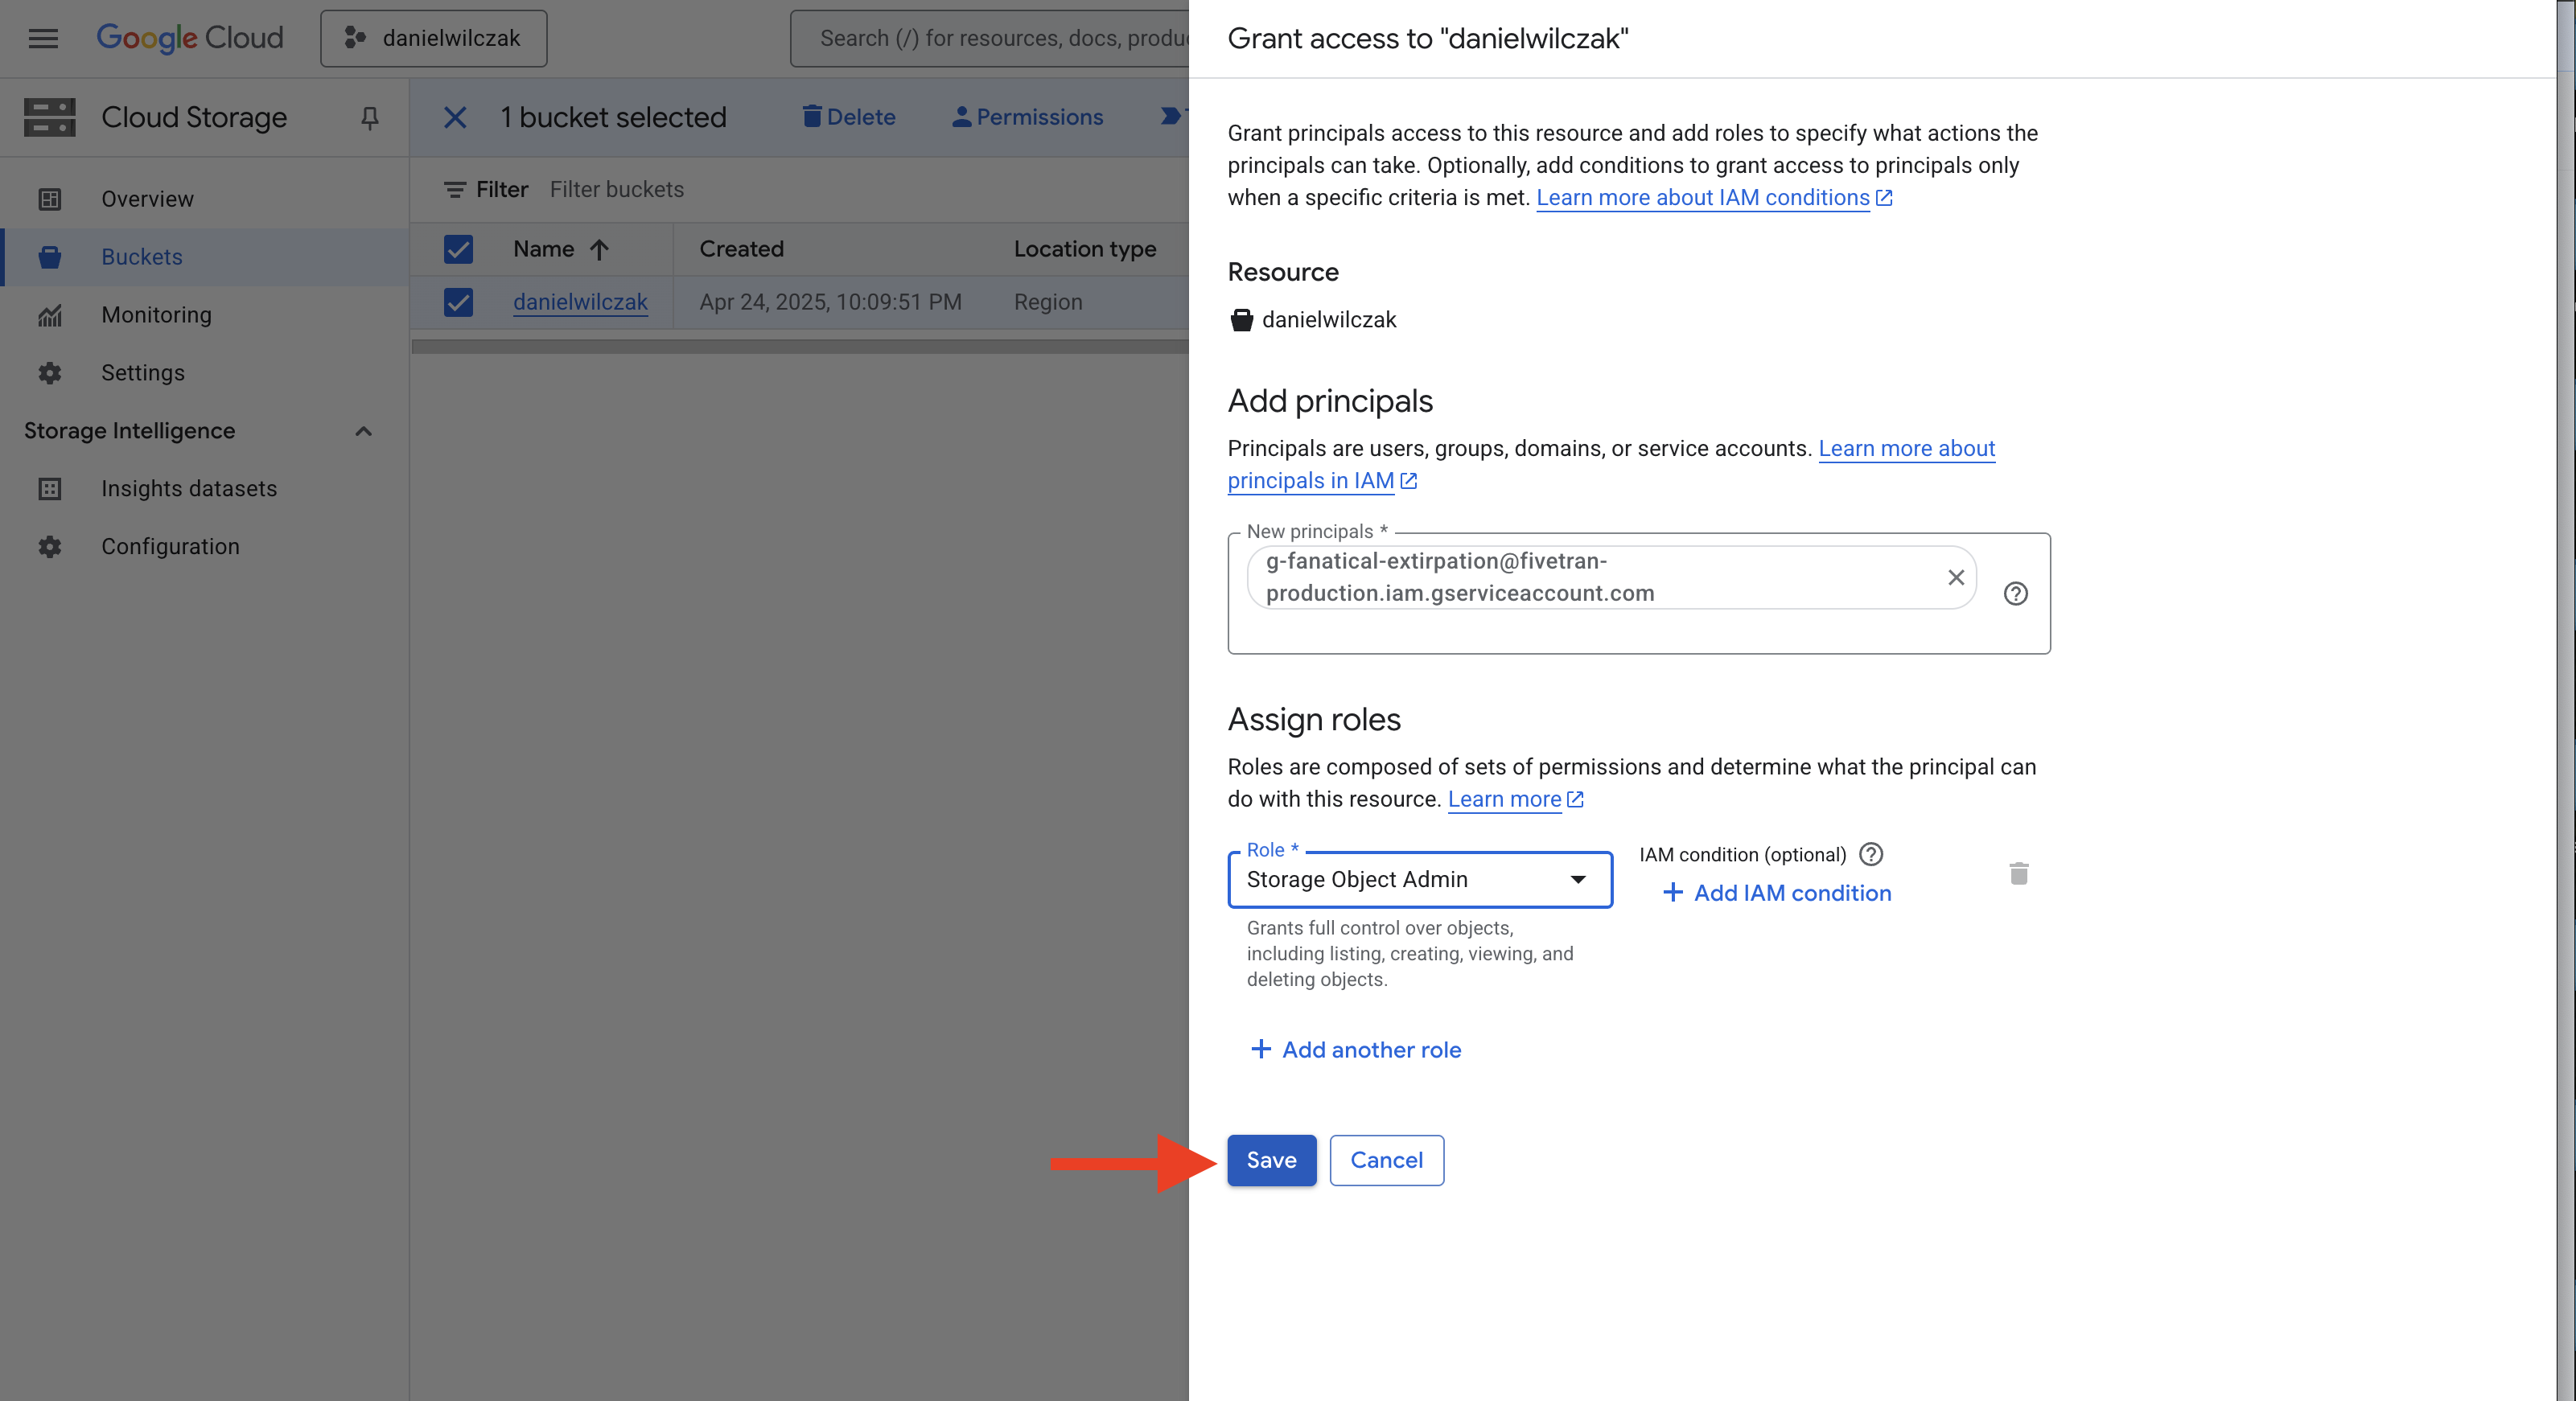The height and width of the screenshot is (1401, 2576).
Task: Clear bucket selection with the X icon
Action: coord(455,118)
